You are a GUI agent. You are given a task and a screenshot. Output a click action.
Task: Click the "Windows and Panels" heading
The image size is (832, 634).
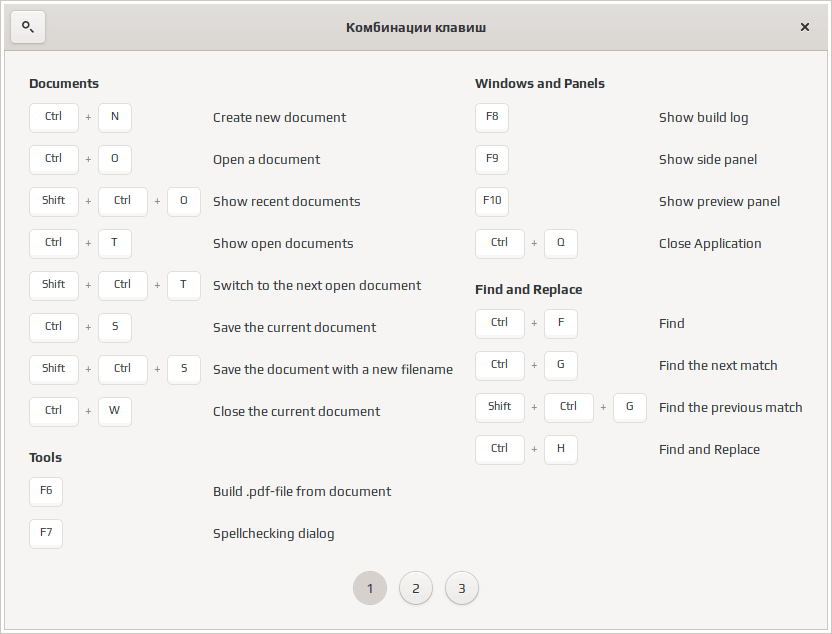(x=540, y=83)
